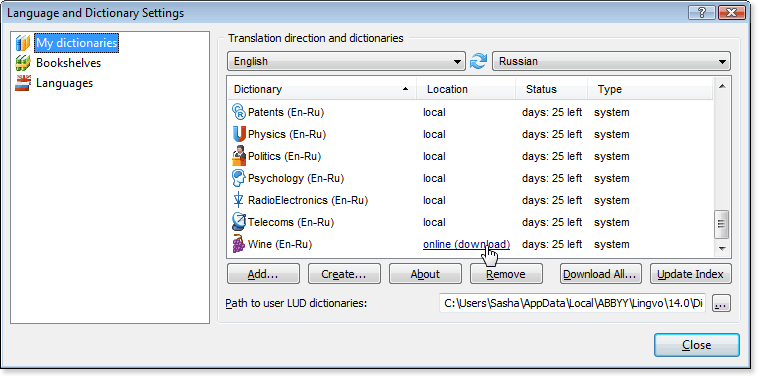The height and width of the screenshot is (376, 759).
Task: Click the days: 25 left status for Wine
Action: [x=552, y=244]
